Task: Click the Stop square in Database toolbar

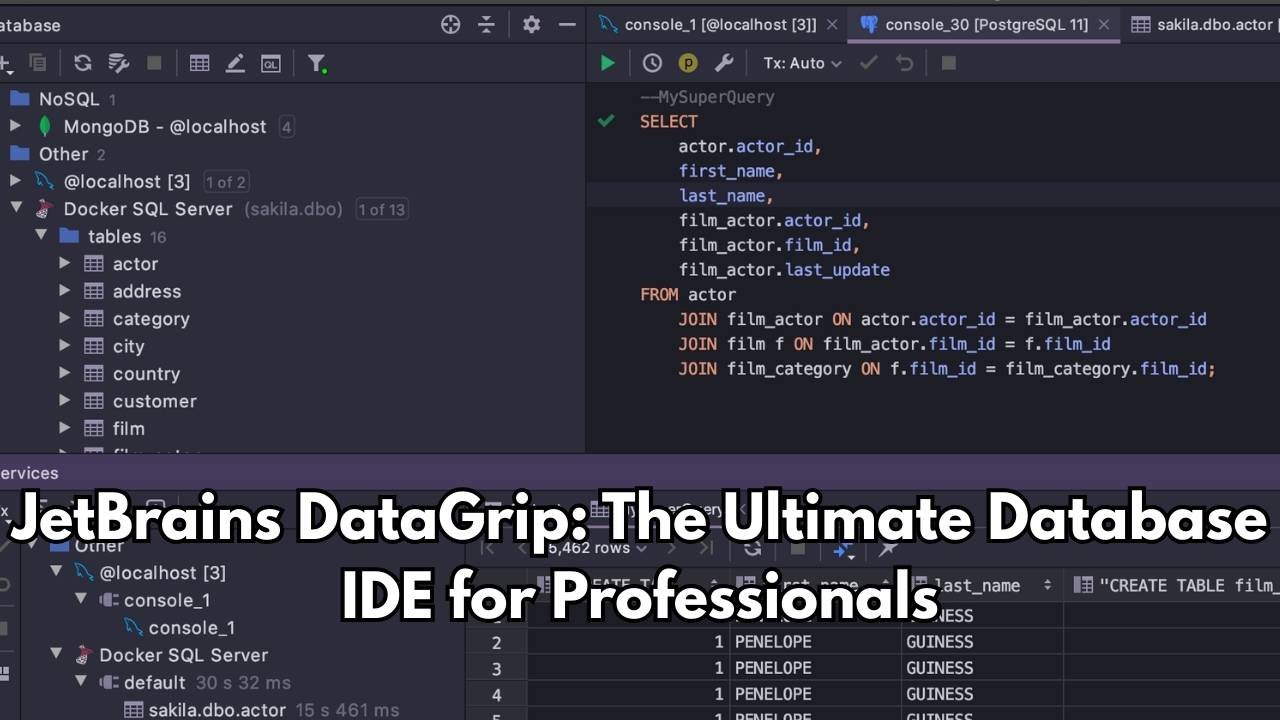Action: tap(154, 63)
